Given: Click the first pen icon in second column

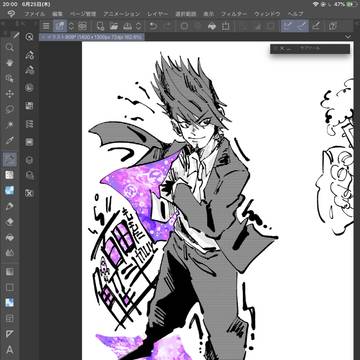Looking at the screenshot, I should 29,55.
